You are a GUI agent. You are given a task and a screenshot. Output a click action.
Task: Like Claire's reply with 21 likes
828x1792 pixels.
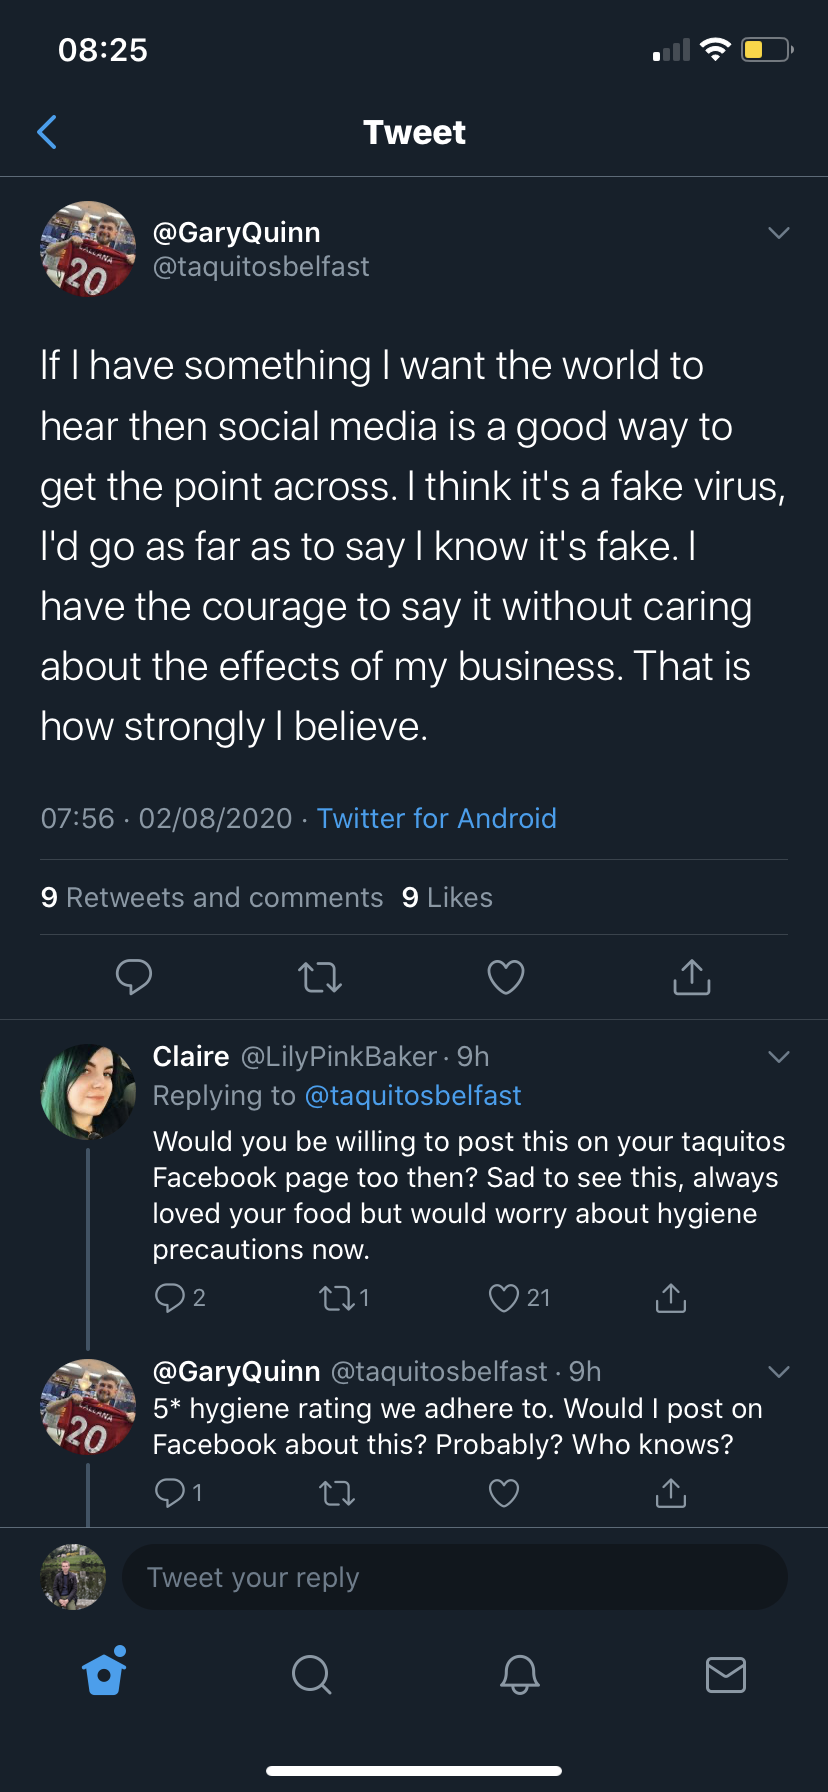(504, 1298)
